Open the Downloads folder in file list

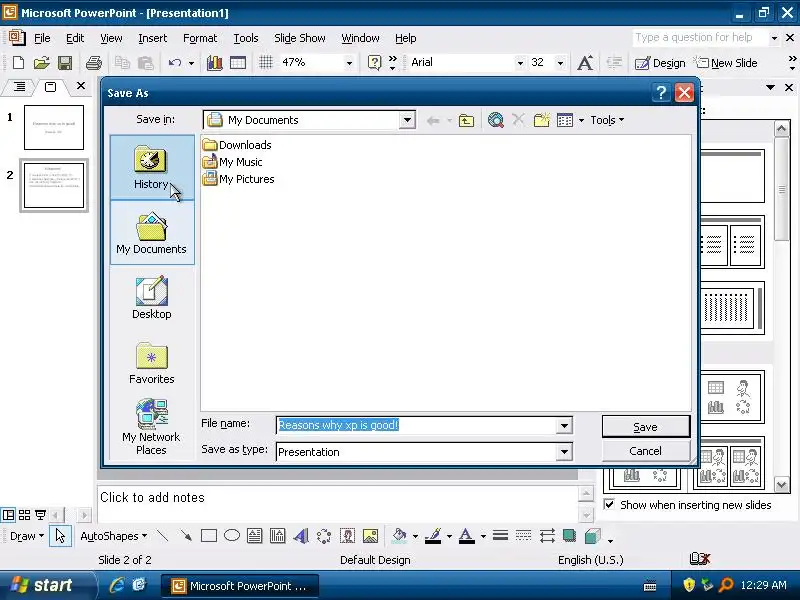coord(237,145)
